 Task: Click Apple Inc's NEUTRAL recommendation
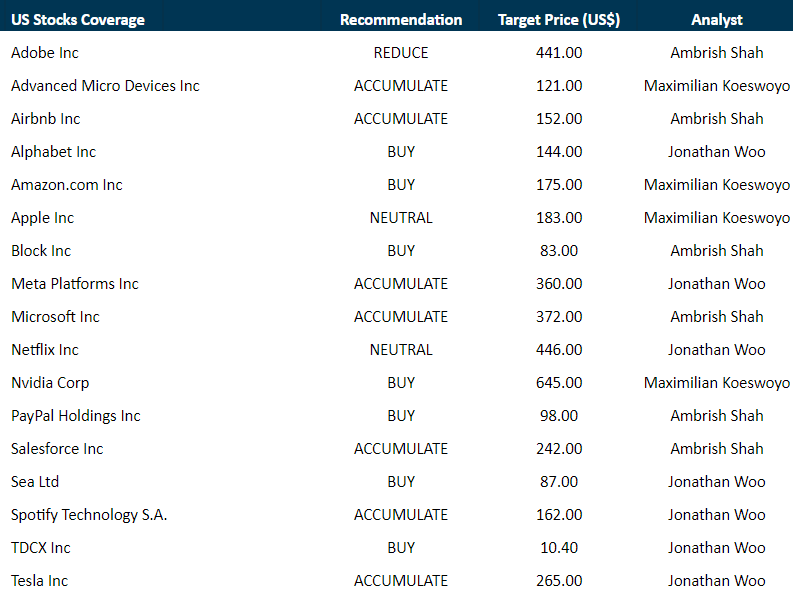[401, 217]
